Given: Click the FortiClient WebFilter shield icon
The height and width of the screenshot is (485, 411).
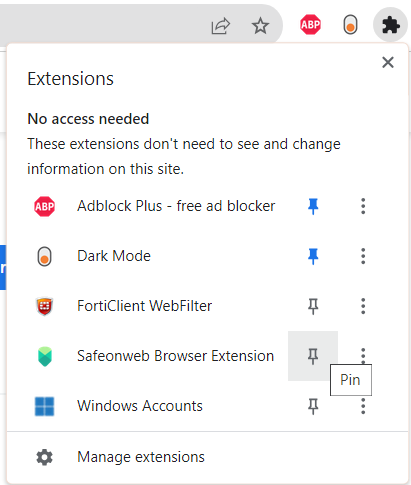Looking at the screenshot, I should [x=44, y=306].
